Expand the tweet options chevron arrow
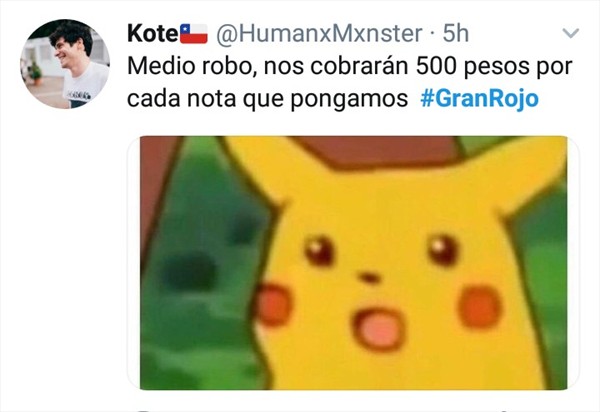 pos(571,33)
